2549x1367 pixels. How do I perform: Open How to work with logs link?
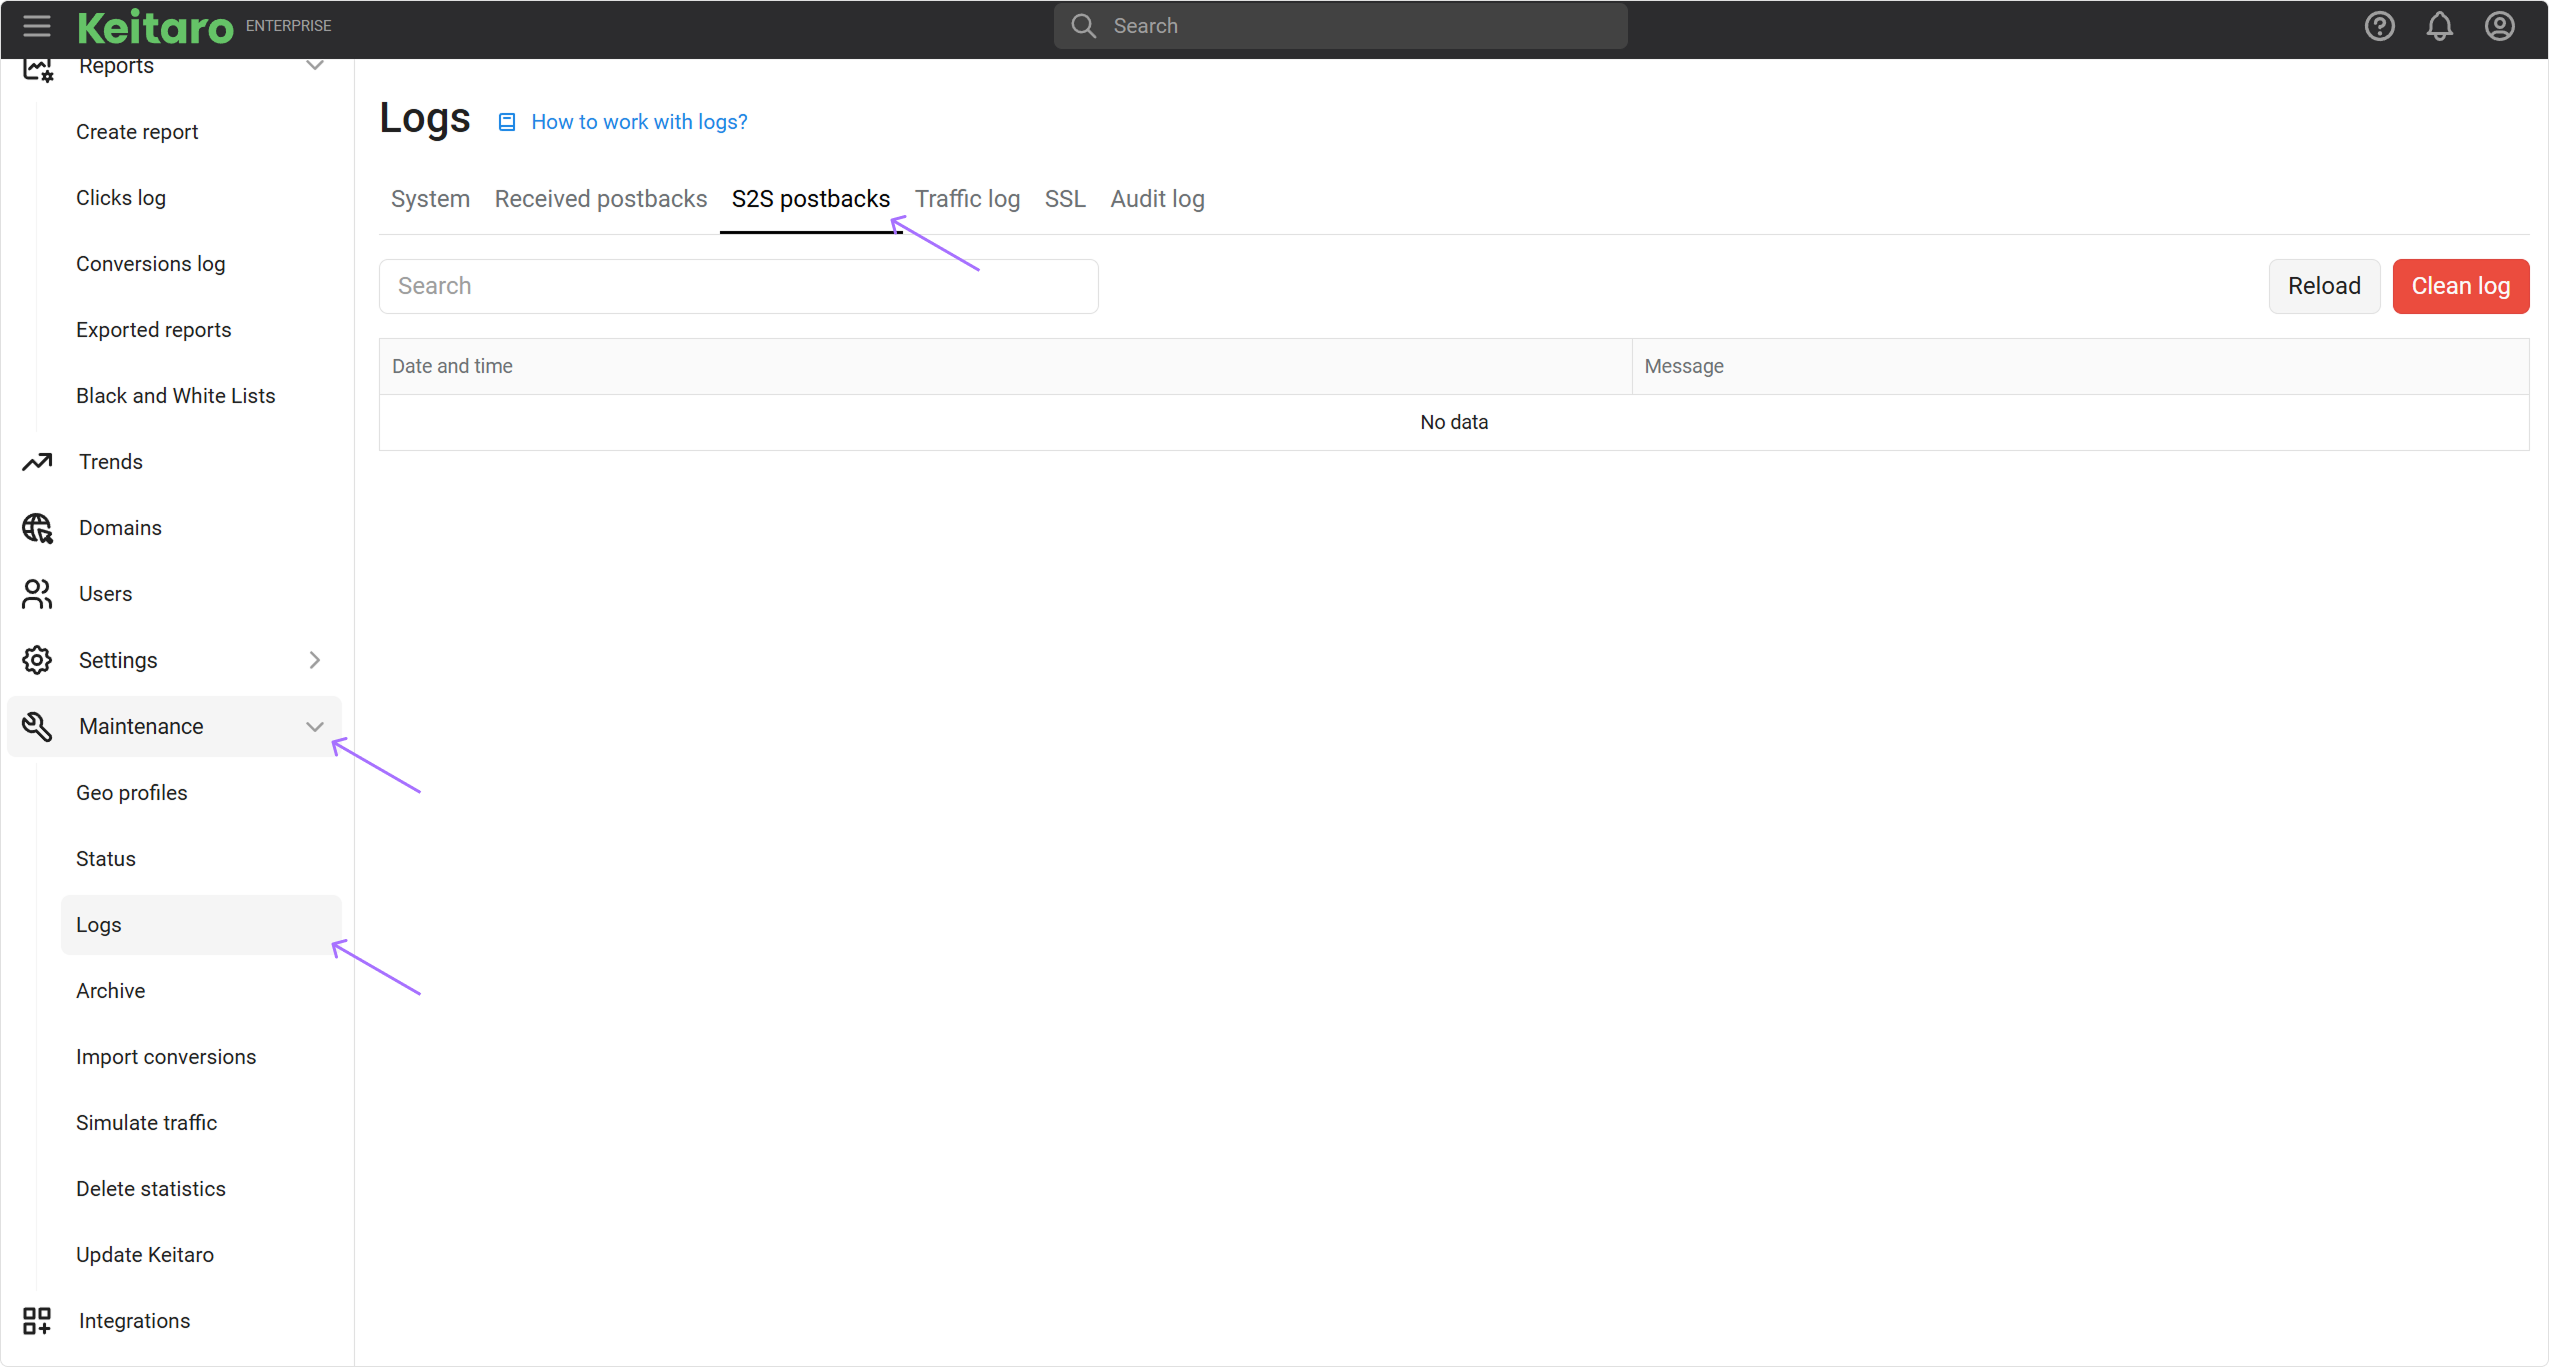tap(638, 122)
